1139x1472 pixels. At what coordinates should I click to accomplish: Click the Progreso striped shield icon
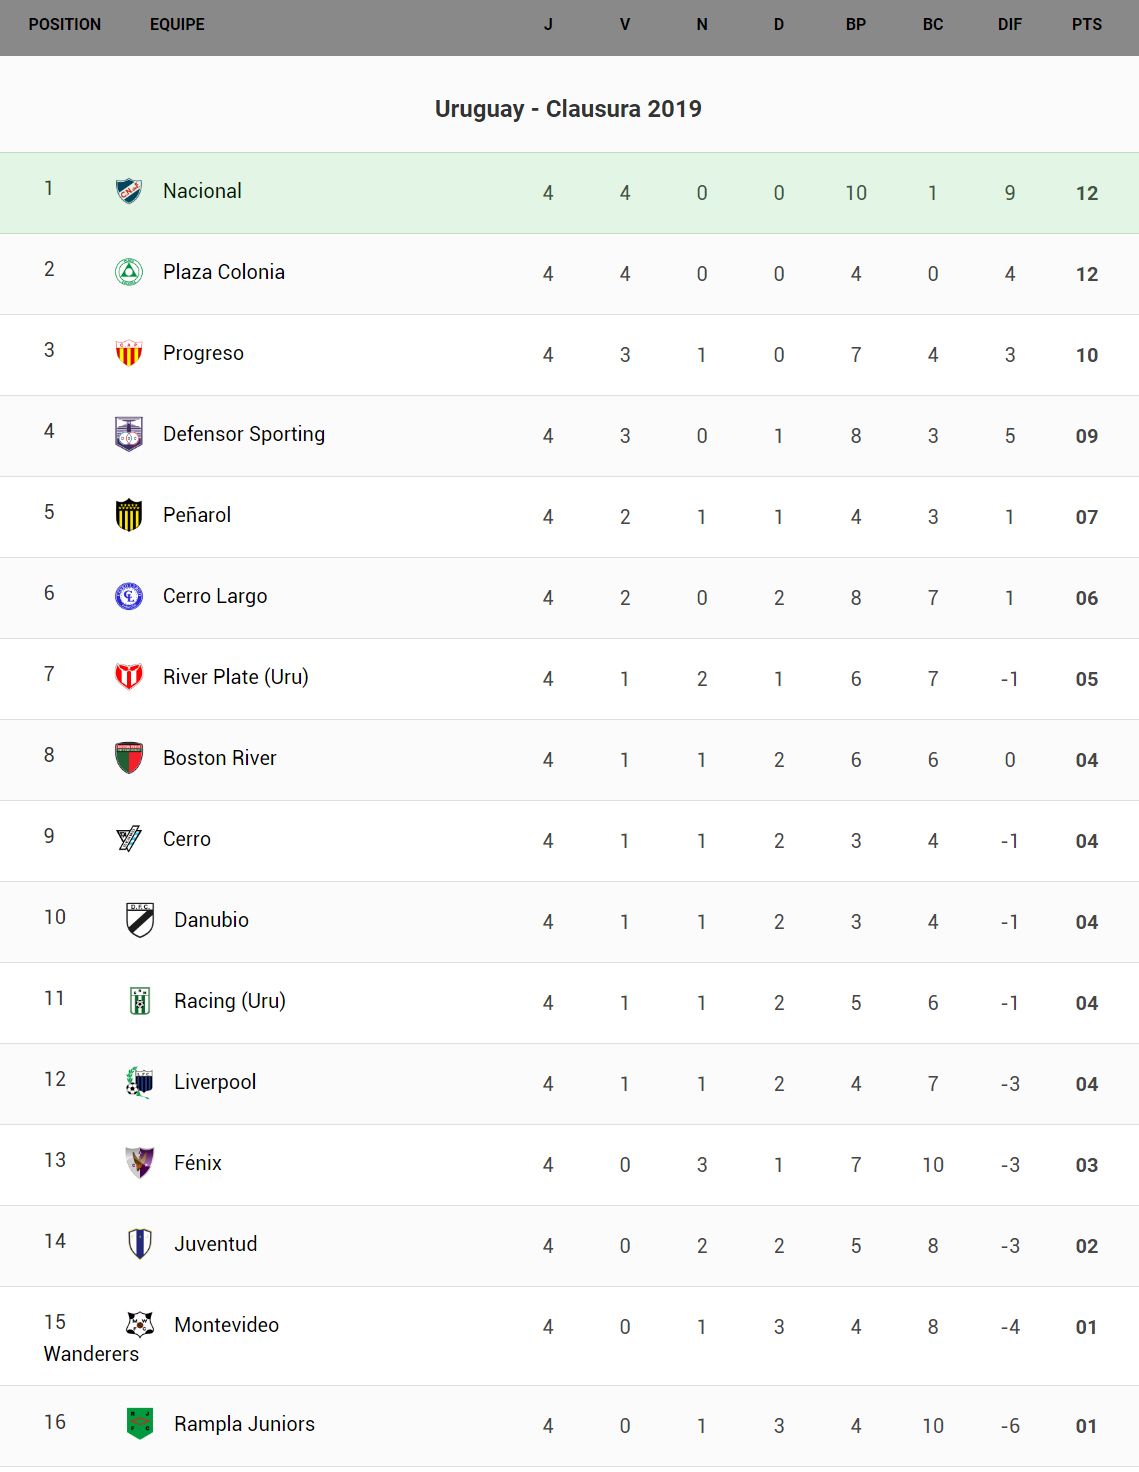(x=129, y=352)
